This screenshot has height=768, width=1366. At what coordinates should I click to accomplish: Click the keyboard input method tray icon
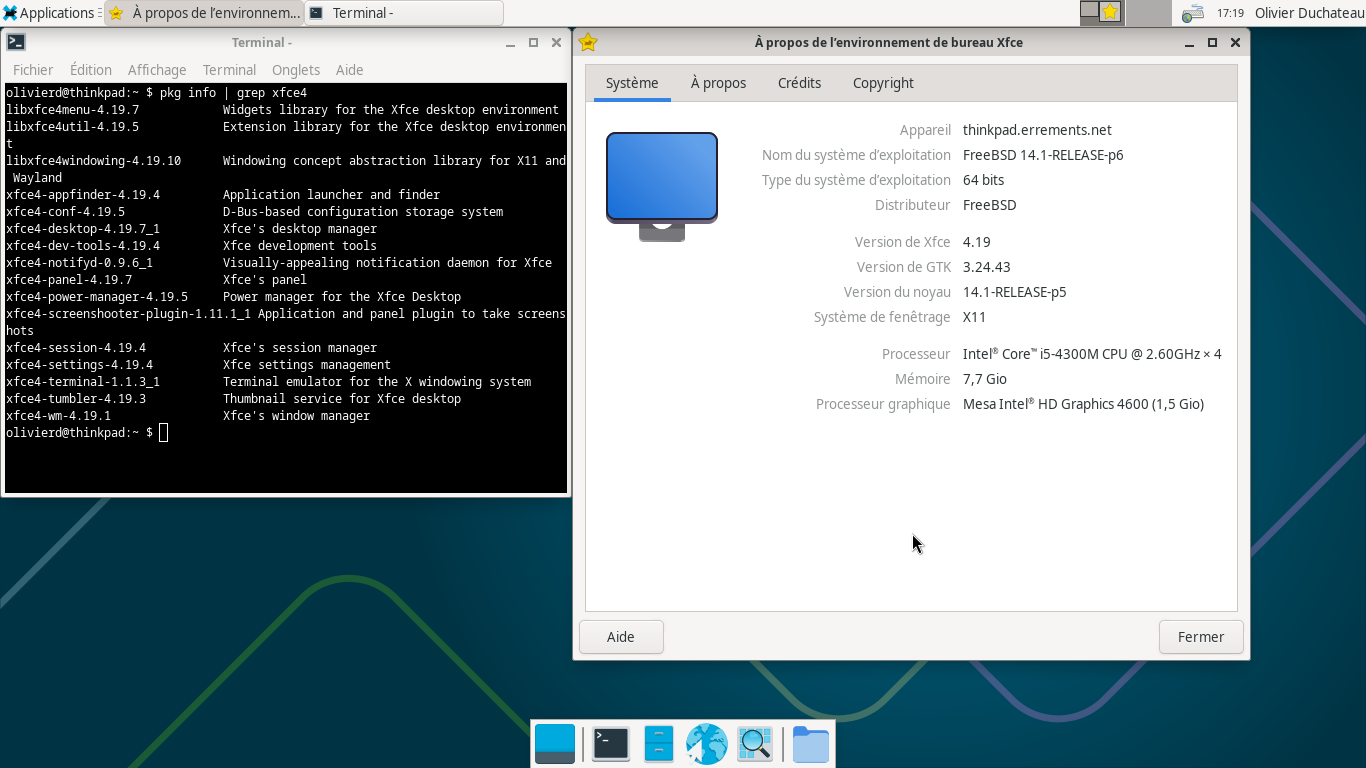(1192, 14)
